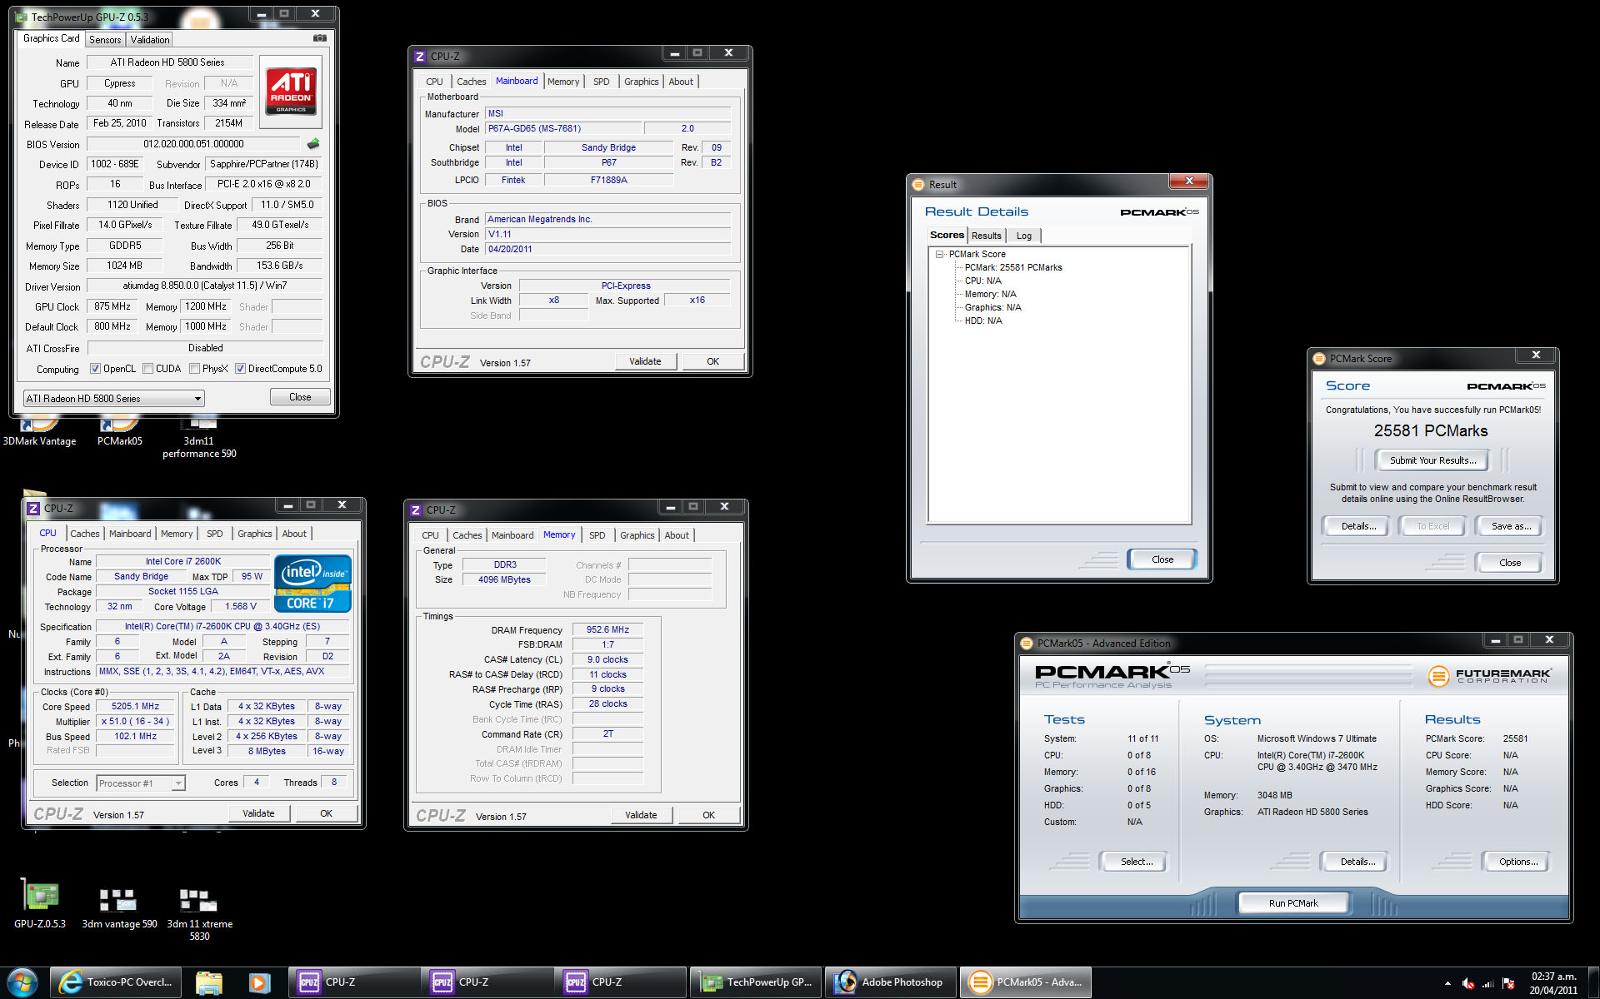Image resolution: width=1600 pixels, height=999 pixels.
Task: Click the orange icon in the Result window title bar
Action: 918,185
